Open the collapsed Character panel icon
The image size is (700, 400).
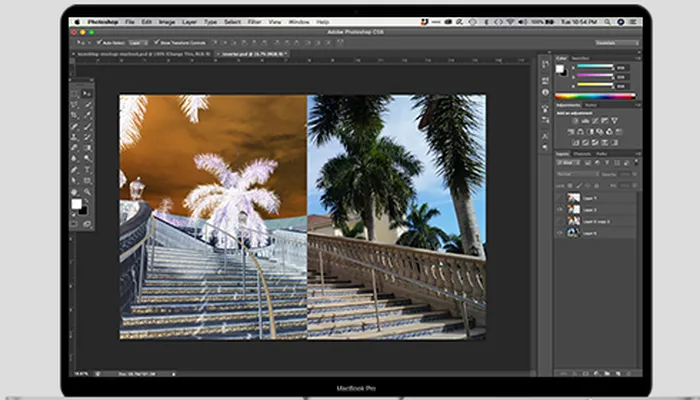coord(546,136)
